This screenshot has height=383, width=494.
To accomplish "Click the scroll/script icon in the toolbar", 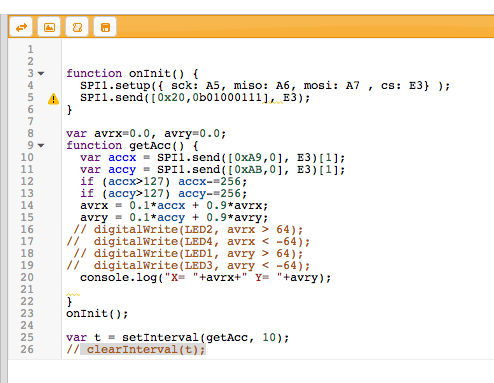I will (x=77, y=27).
